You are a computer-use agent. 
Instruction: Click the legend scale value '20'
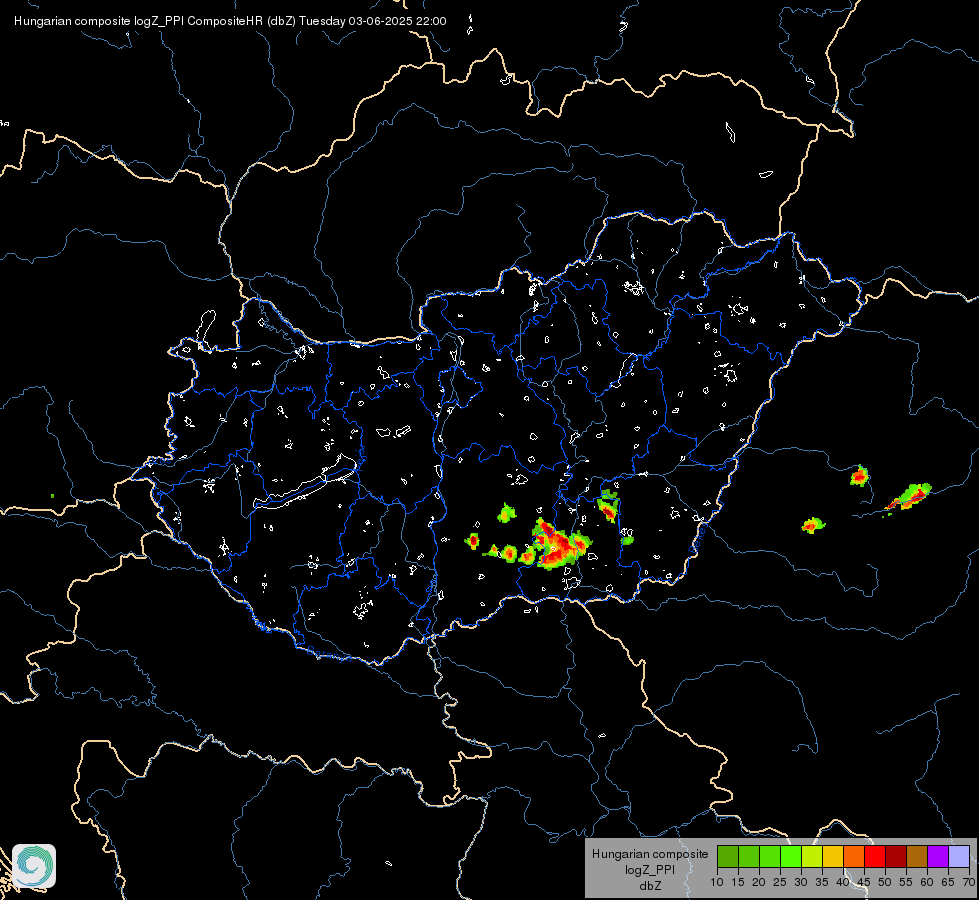tap(759, 883)
